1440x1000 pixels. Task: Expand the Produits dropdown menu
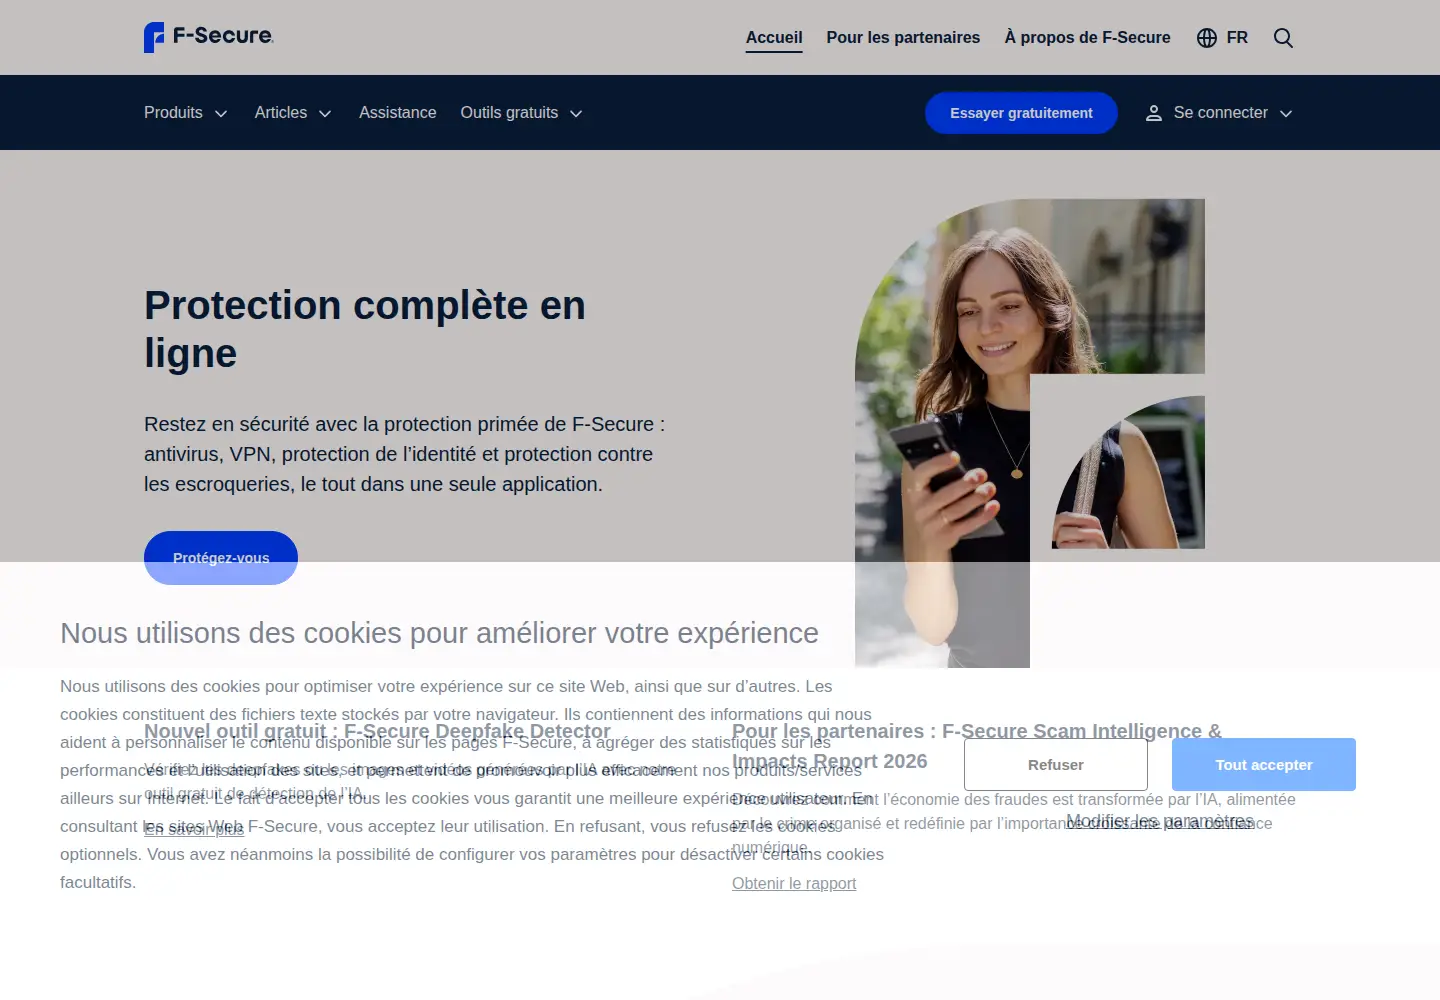point(186,113)
